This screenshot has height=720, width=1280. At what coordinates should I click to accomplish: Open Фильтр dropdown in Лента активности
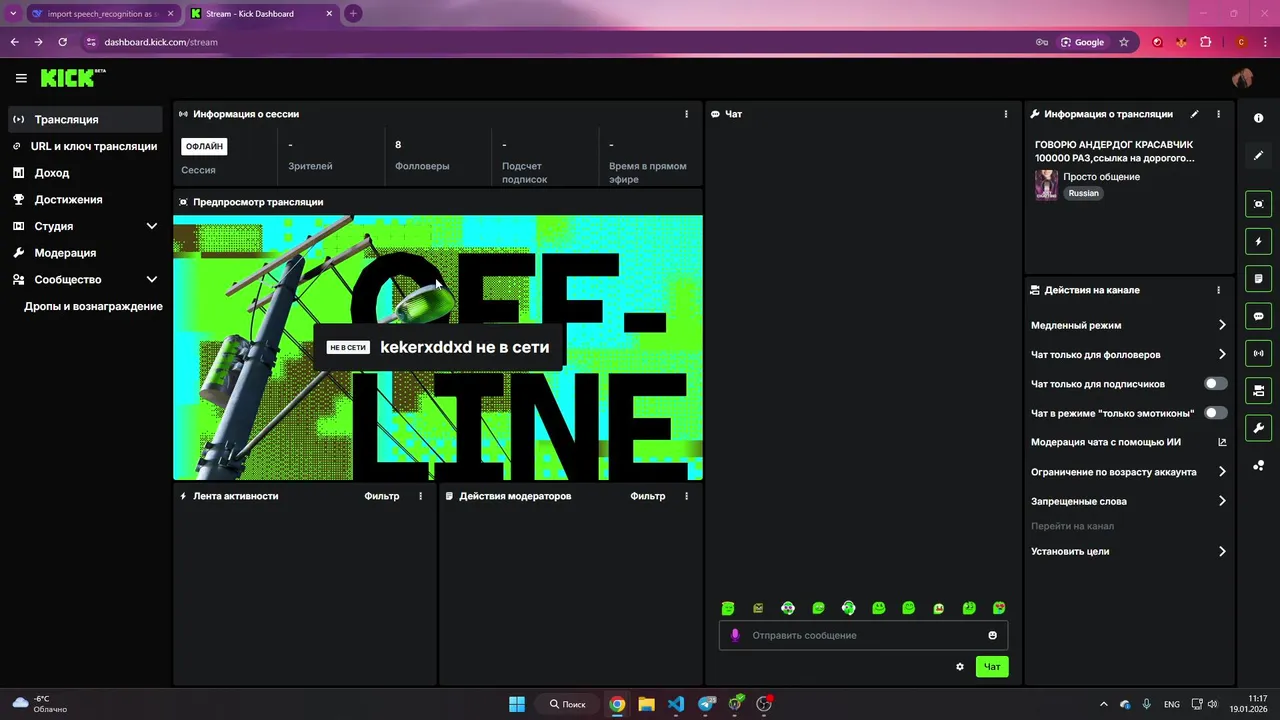pos(381,496)
